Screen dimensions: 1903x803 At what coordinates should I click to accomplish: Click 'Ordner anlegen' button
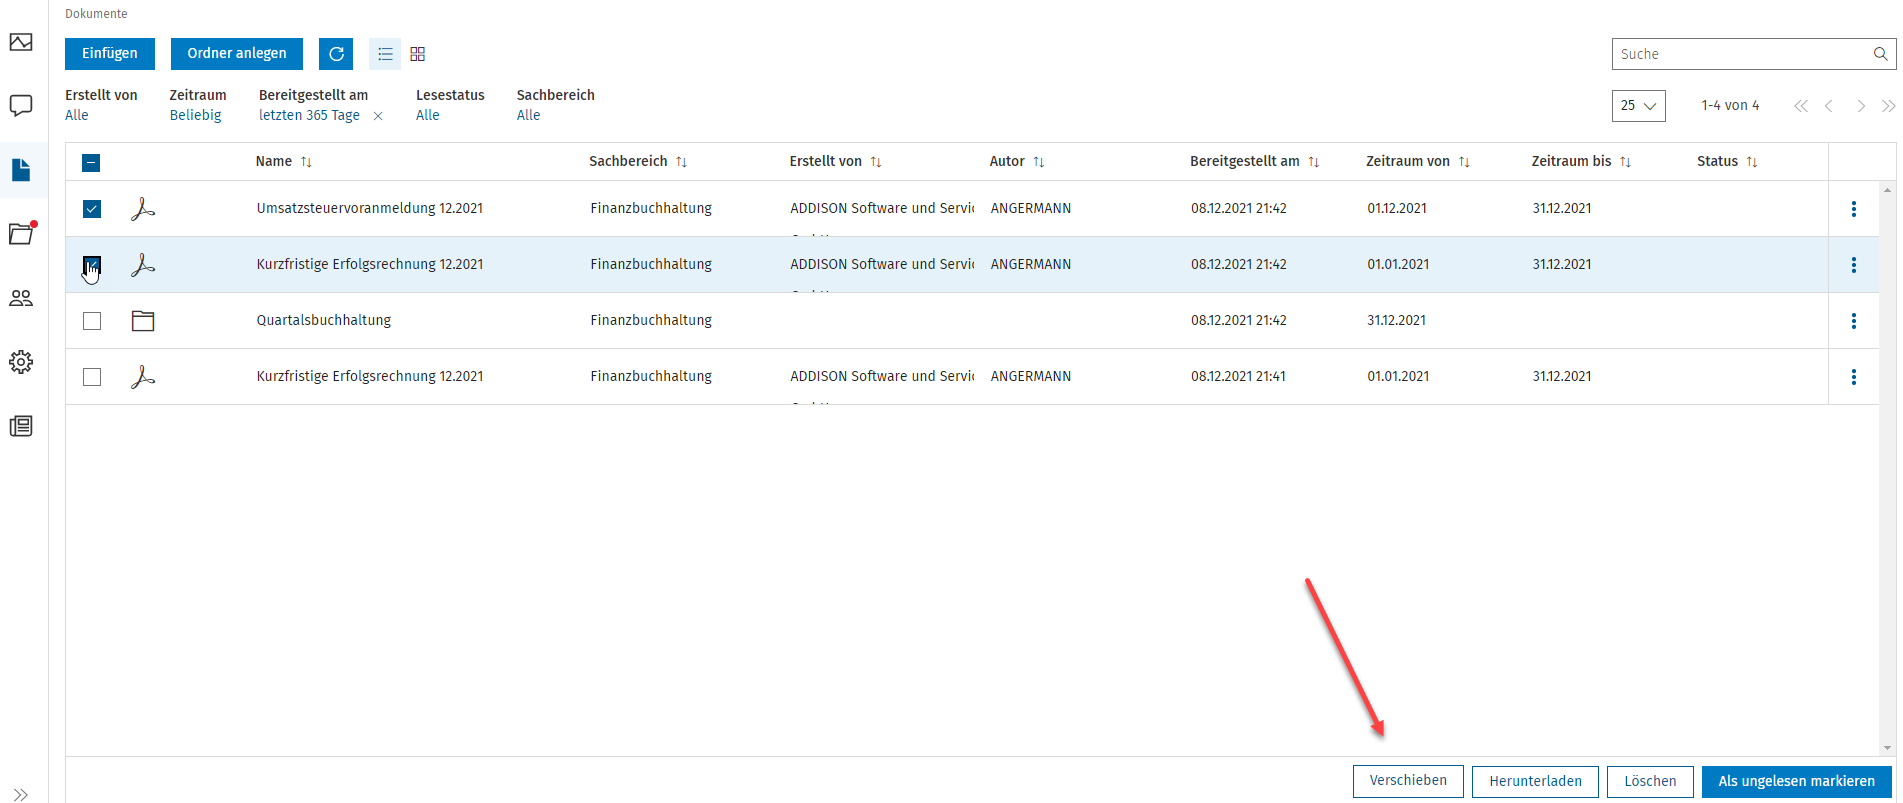pyautogui.click(x=237, y=54)
